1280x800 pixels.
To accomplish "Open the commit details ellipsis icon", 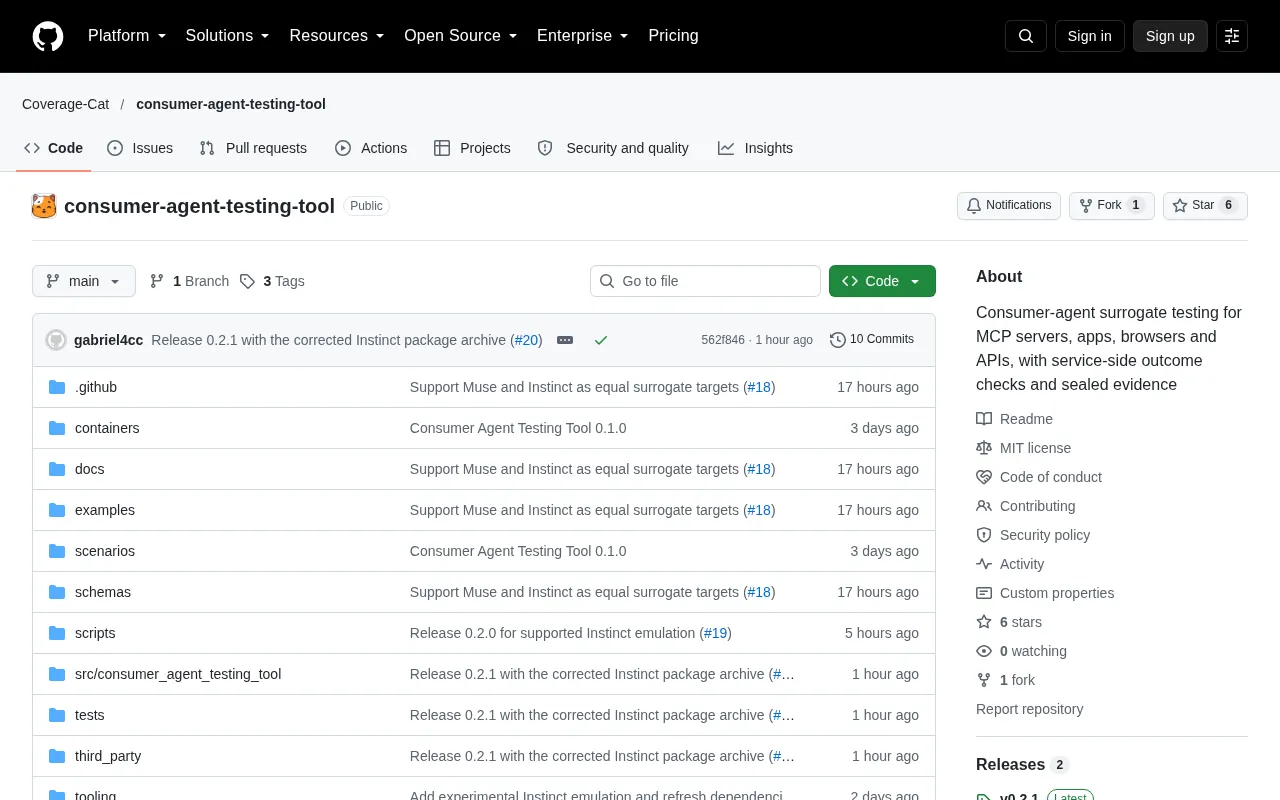I will (565, 340).
